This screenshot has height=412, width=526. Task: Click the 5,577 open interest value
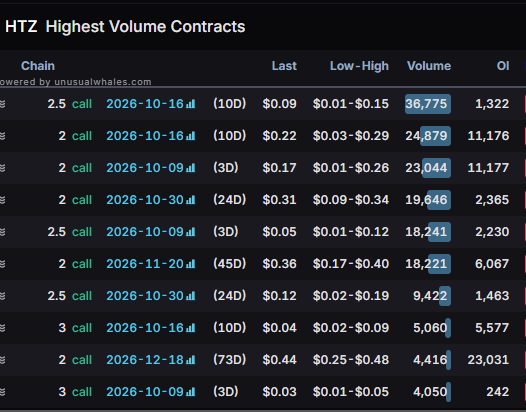(492, 328)
